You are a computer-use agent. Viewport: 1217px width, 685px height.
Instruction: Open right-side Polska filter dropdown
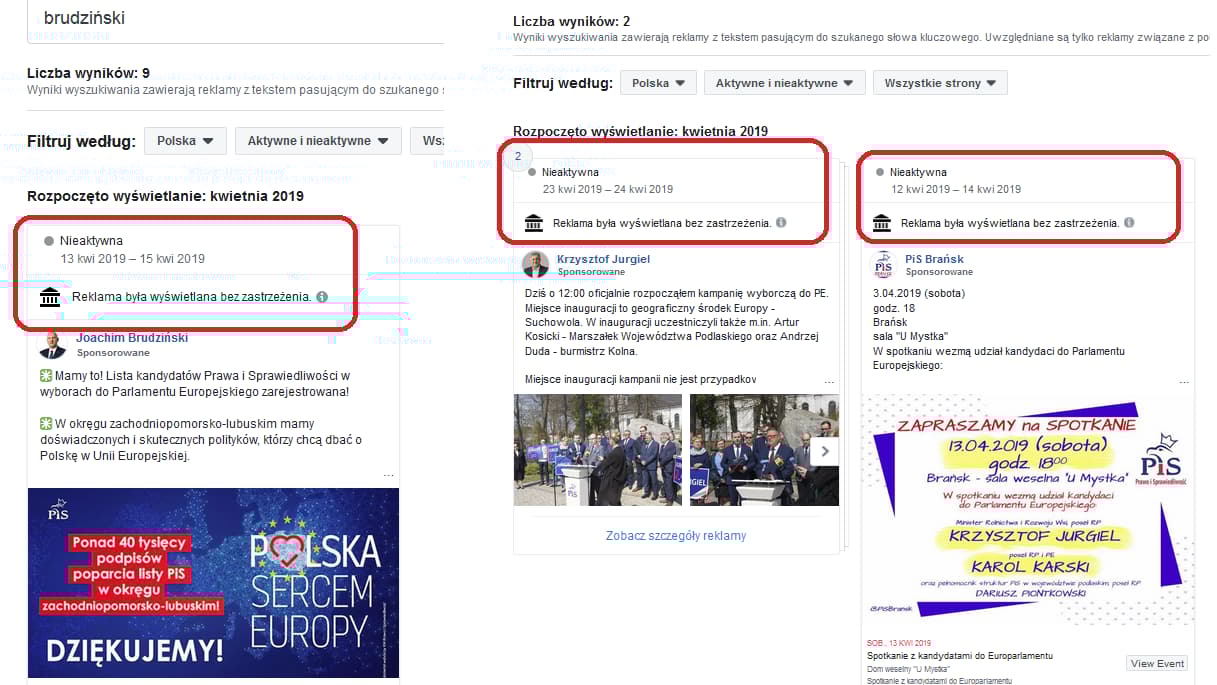coord(658,83)
